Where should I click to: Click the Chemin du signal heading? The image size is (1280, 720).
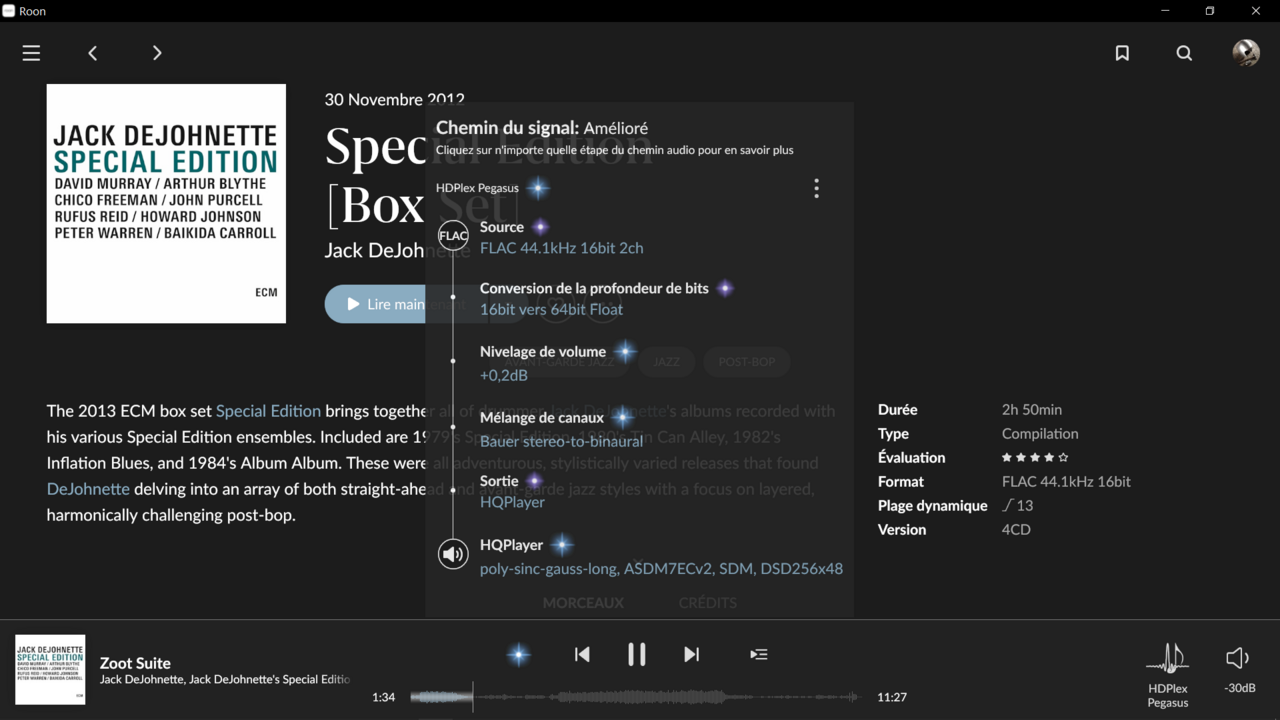tap(542, 128)
